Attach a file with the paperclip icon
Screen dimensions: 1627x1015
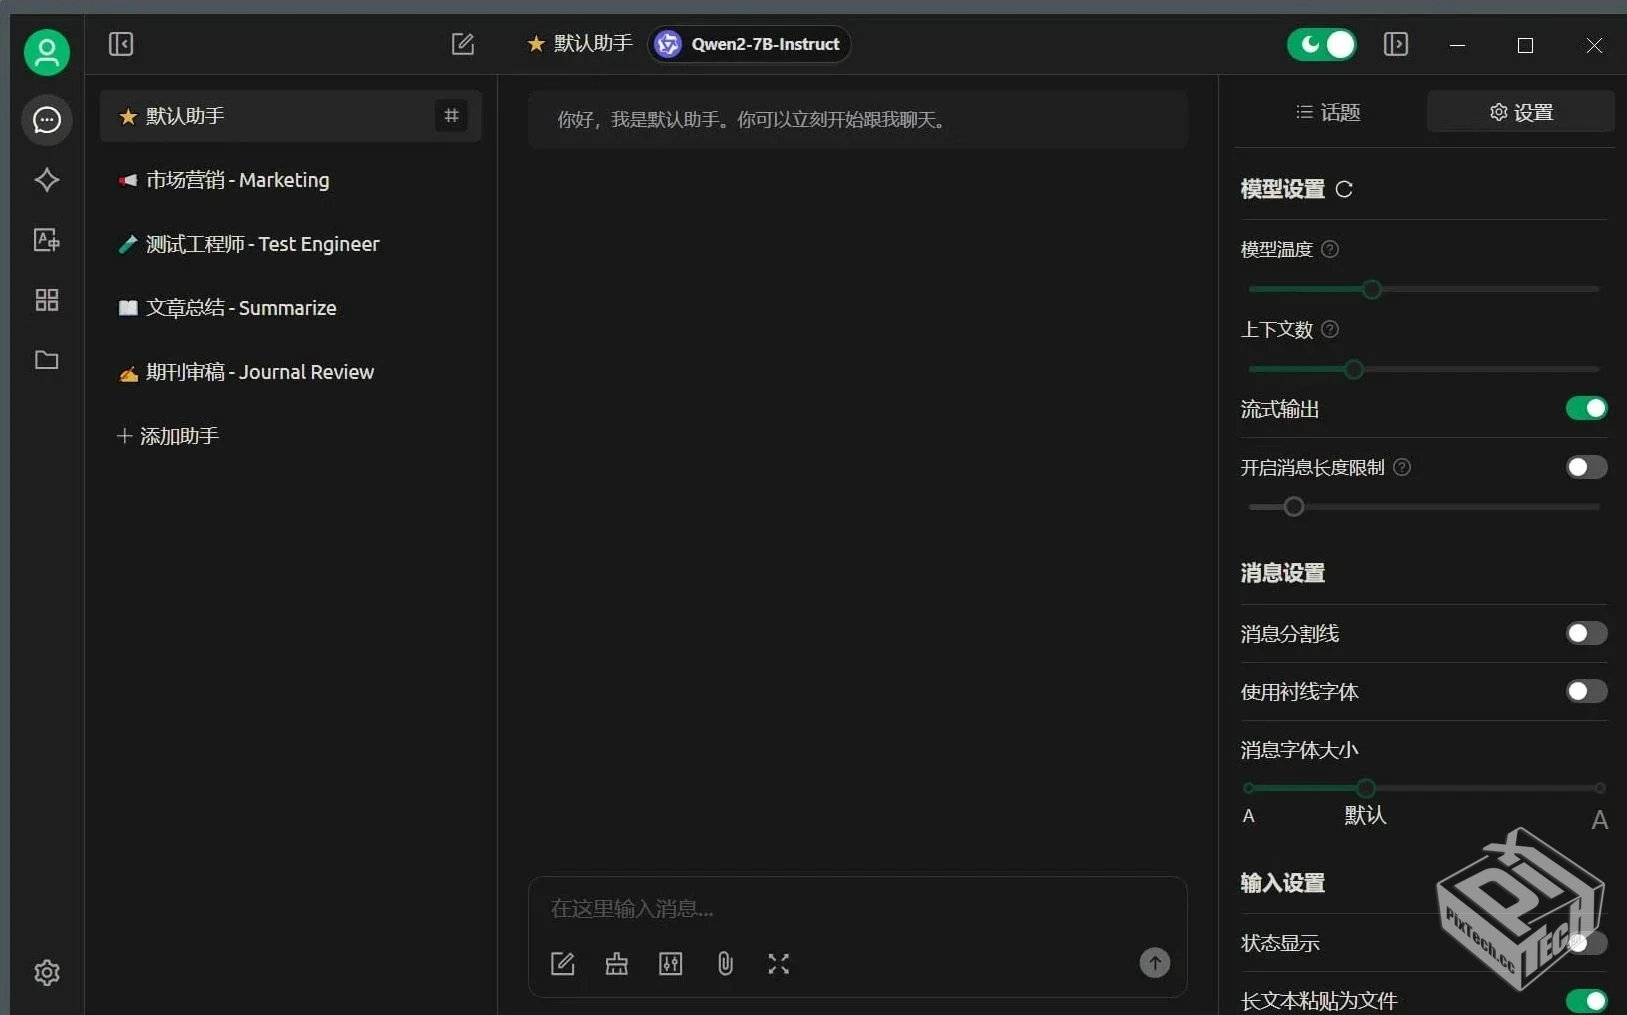tap(724, 964)
